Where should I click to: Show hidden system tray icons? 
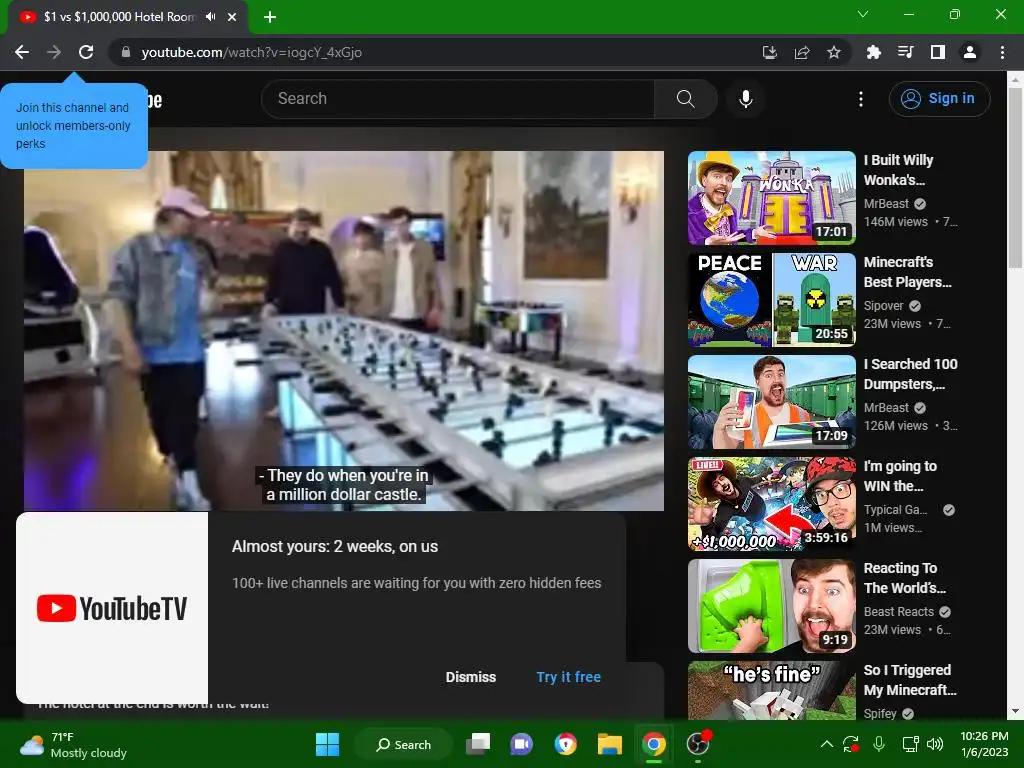coord(826,744)
